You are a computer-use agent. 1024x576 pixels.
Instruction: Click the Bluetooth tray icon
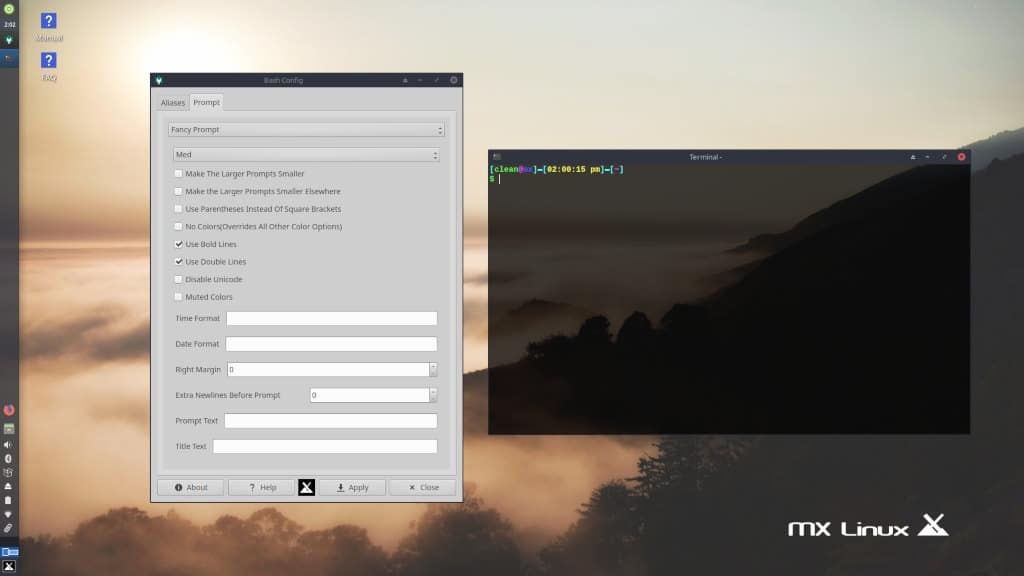(x=8, y=458)
